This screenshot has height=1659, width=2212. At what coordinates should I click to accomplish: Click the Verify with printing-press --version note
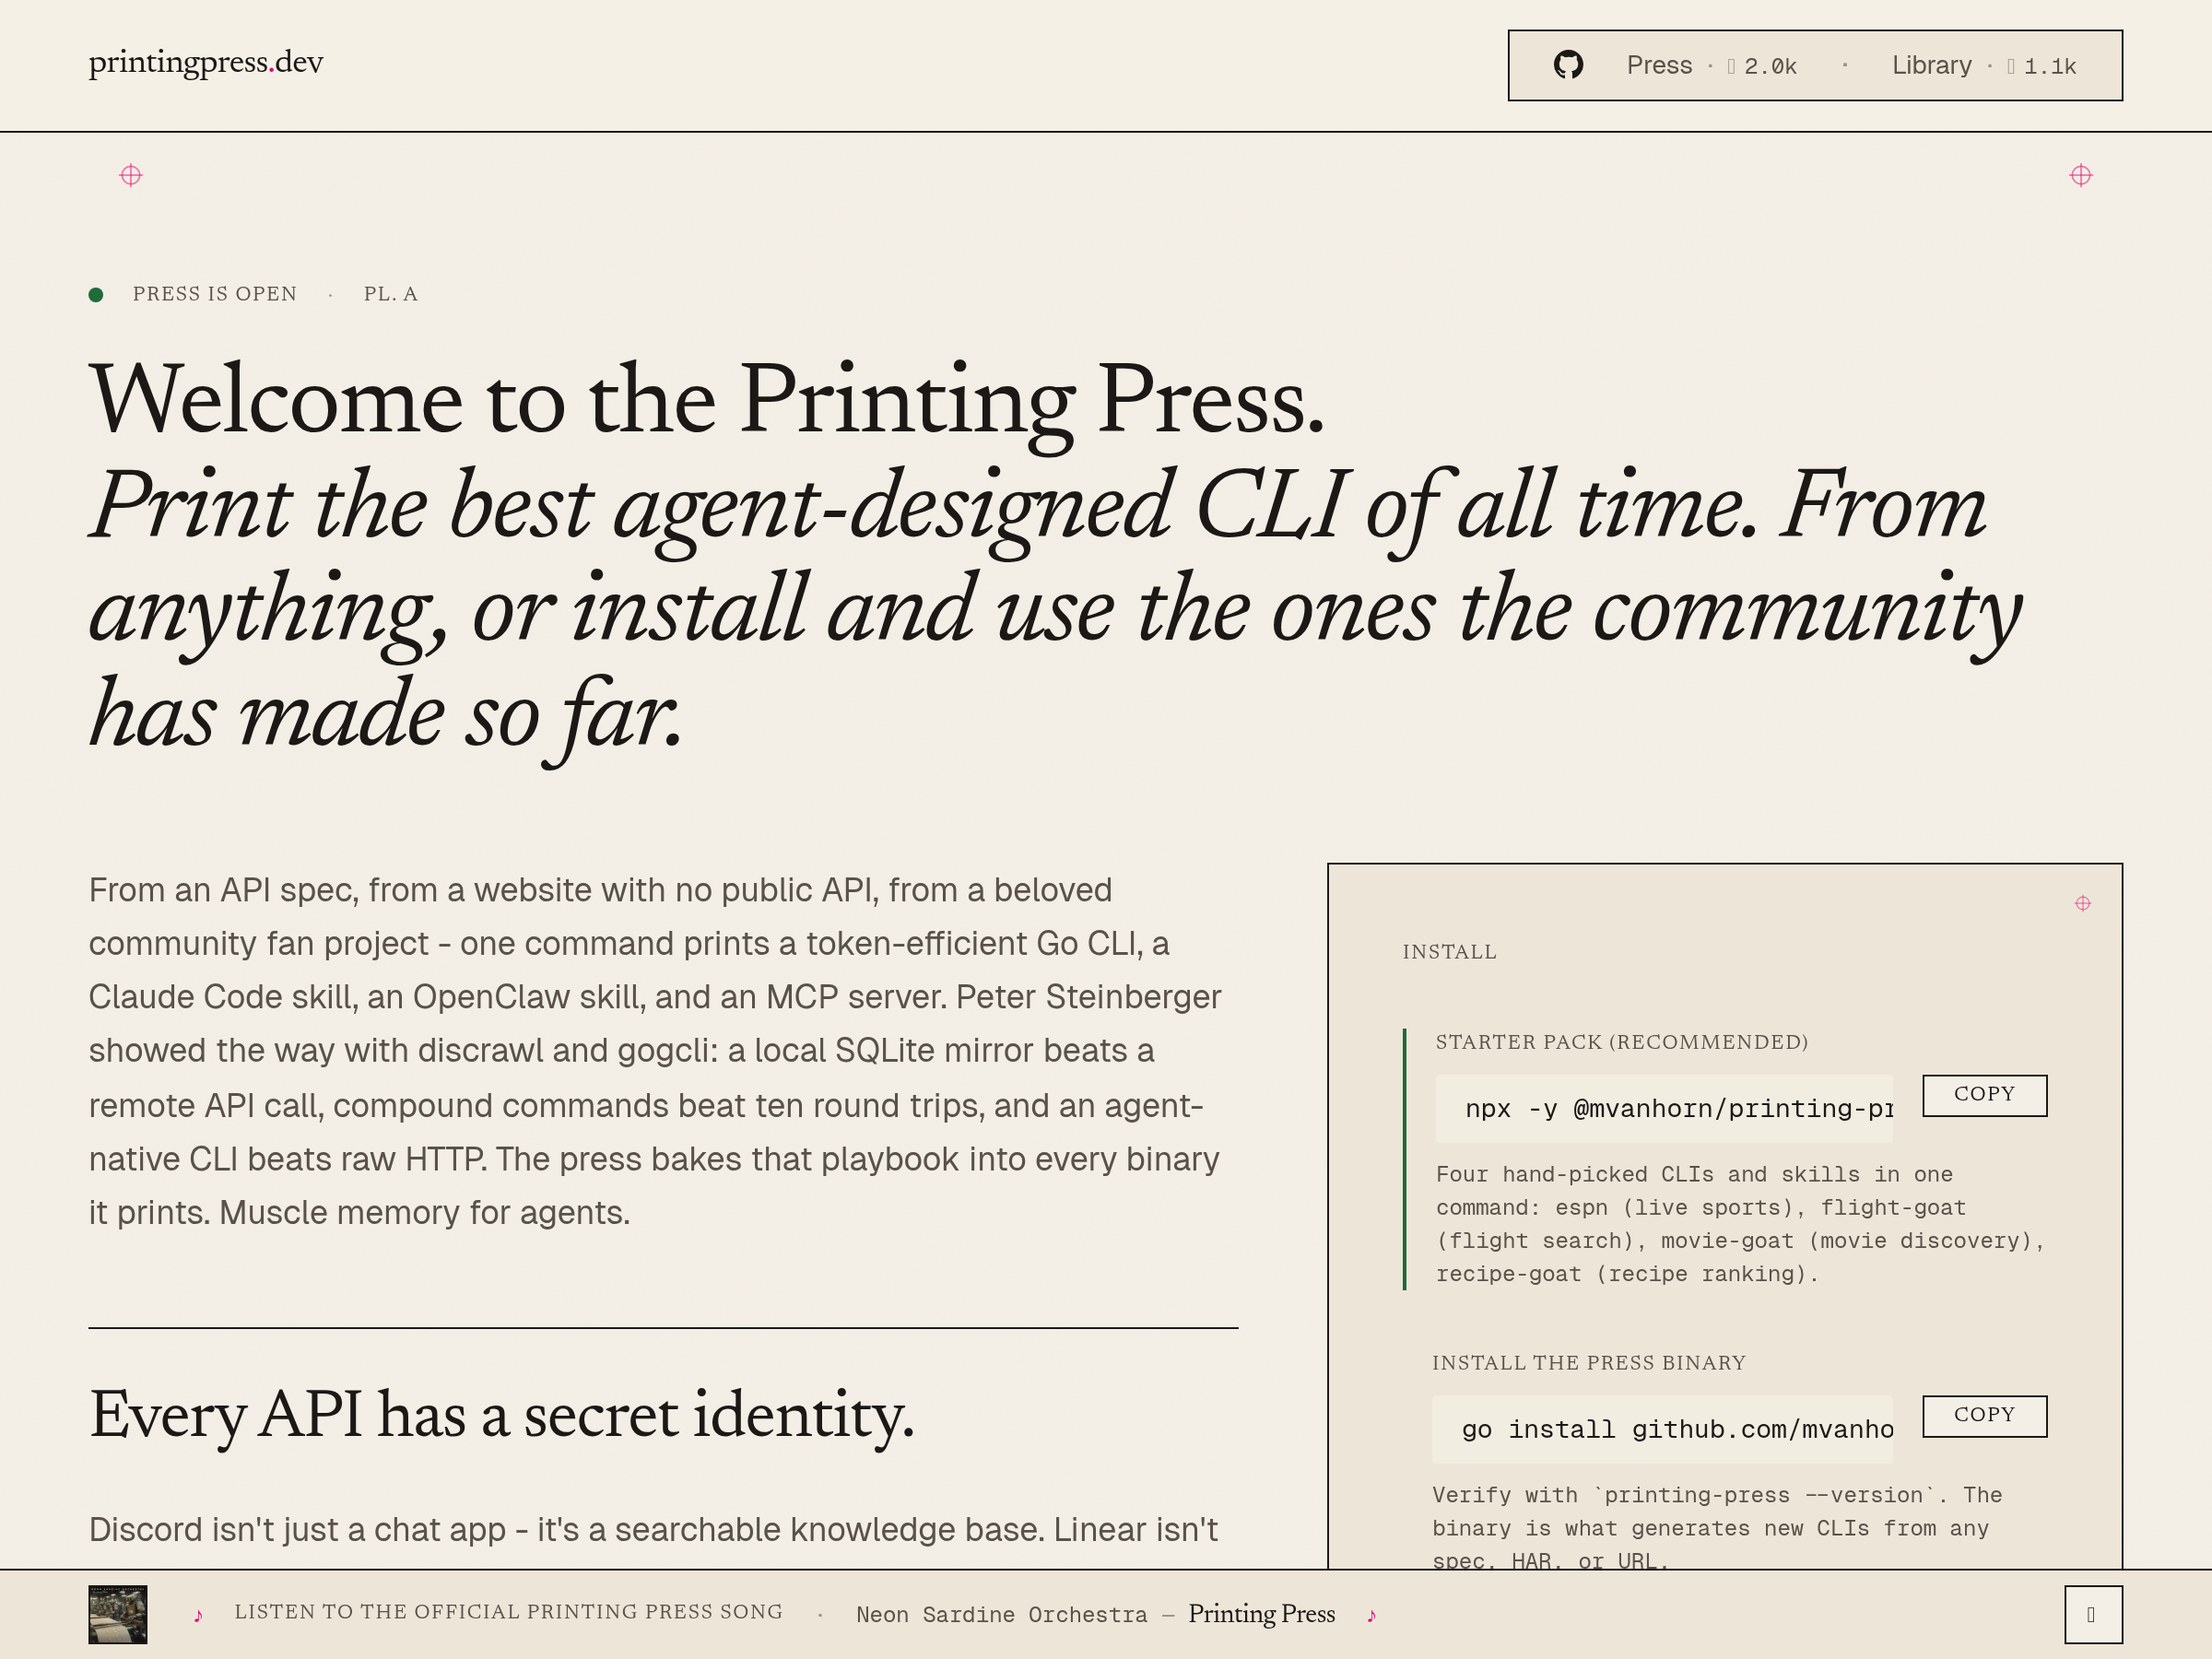1717,1527
